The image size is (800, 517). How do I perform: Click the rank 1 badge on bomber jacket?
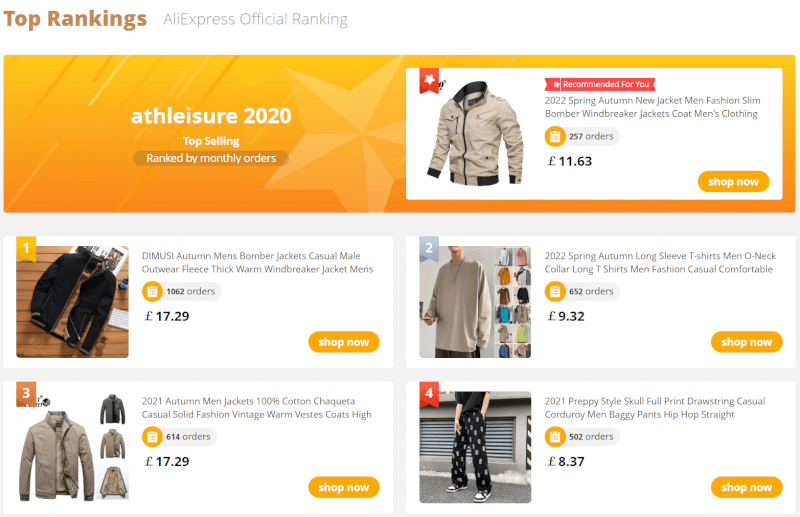tap(27, 247)
